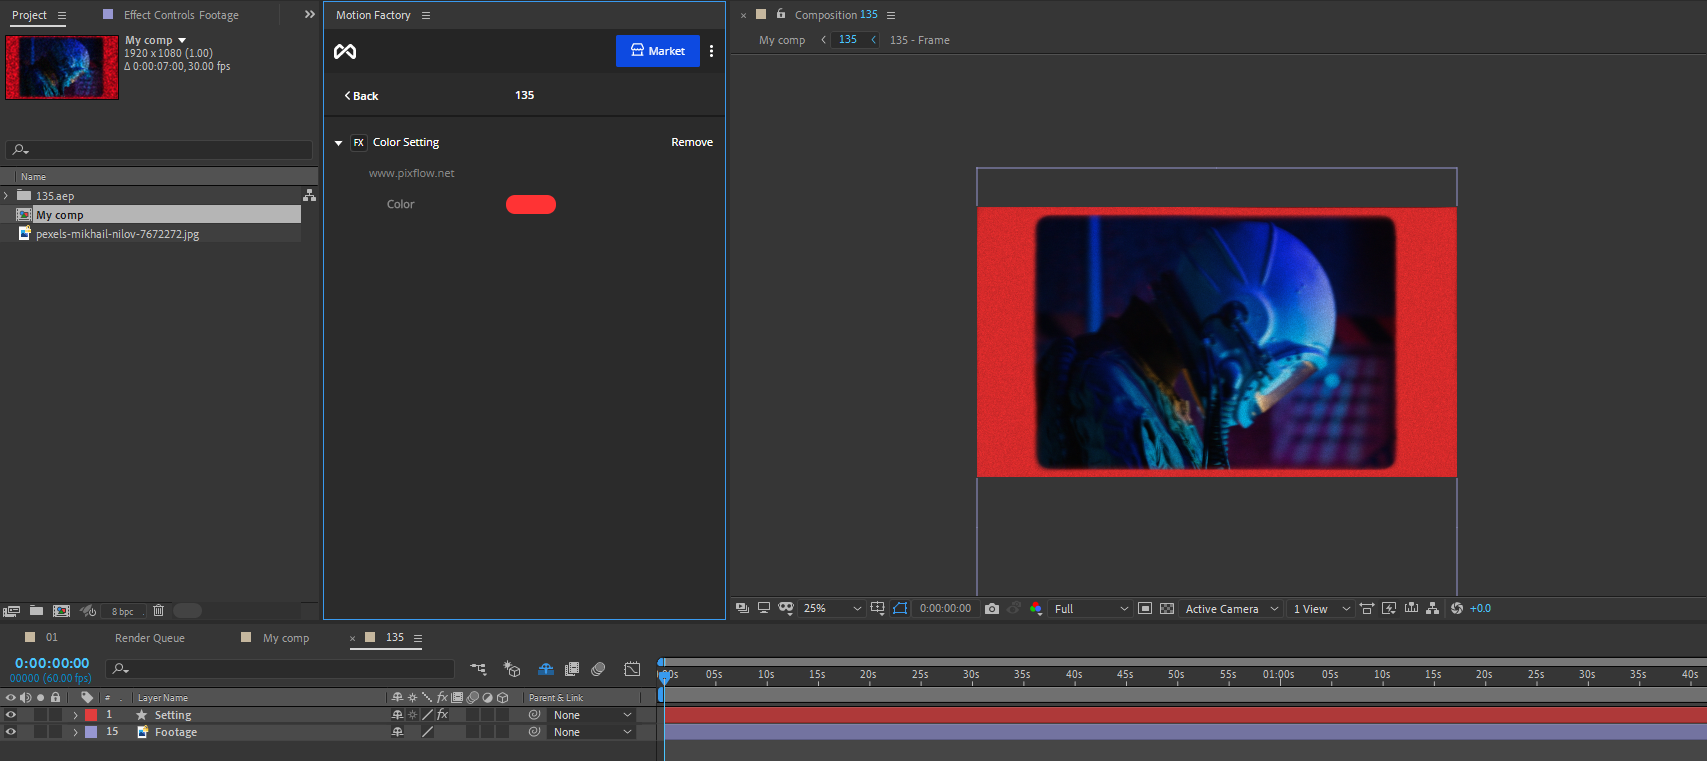
Task: Click the trash icon in the Project panel
Action: point(158,611)
